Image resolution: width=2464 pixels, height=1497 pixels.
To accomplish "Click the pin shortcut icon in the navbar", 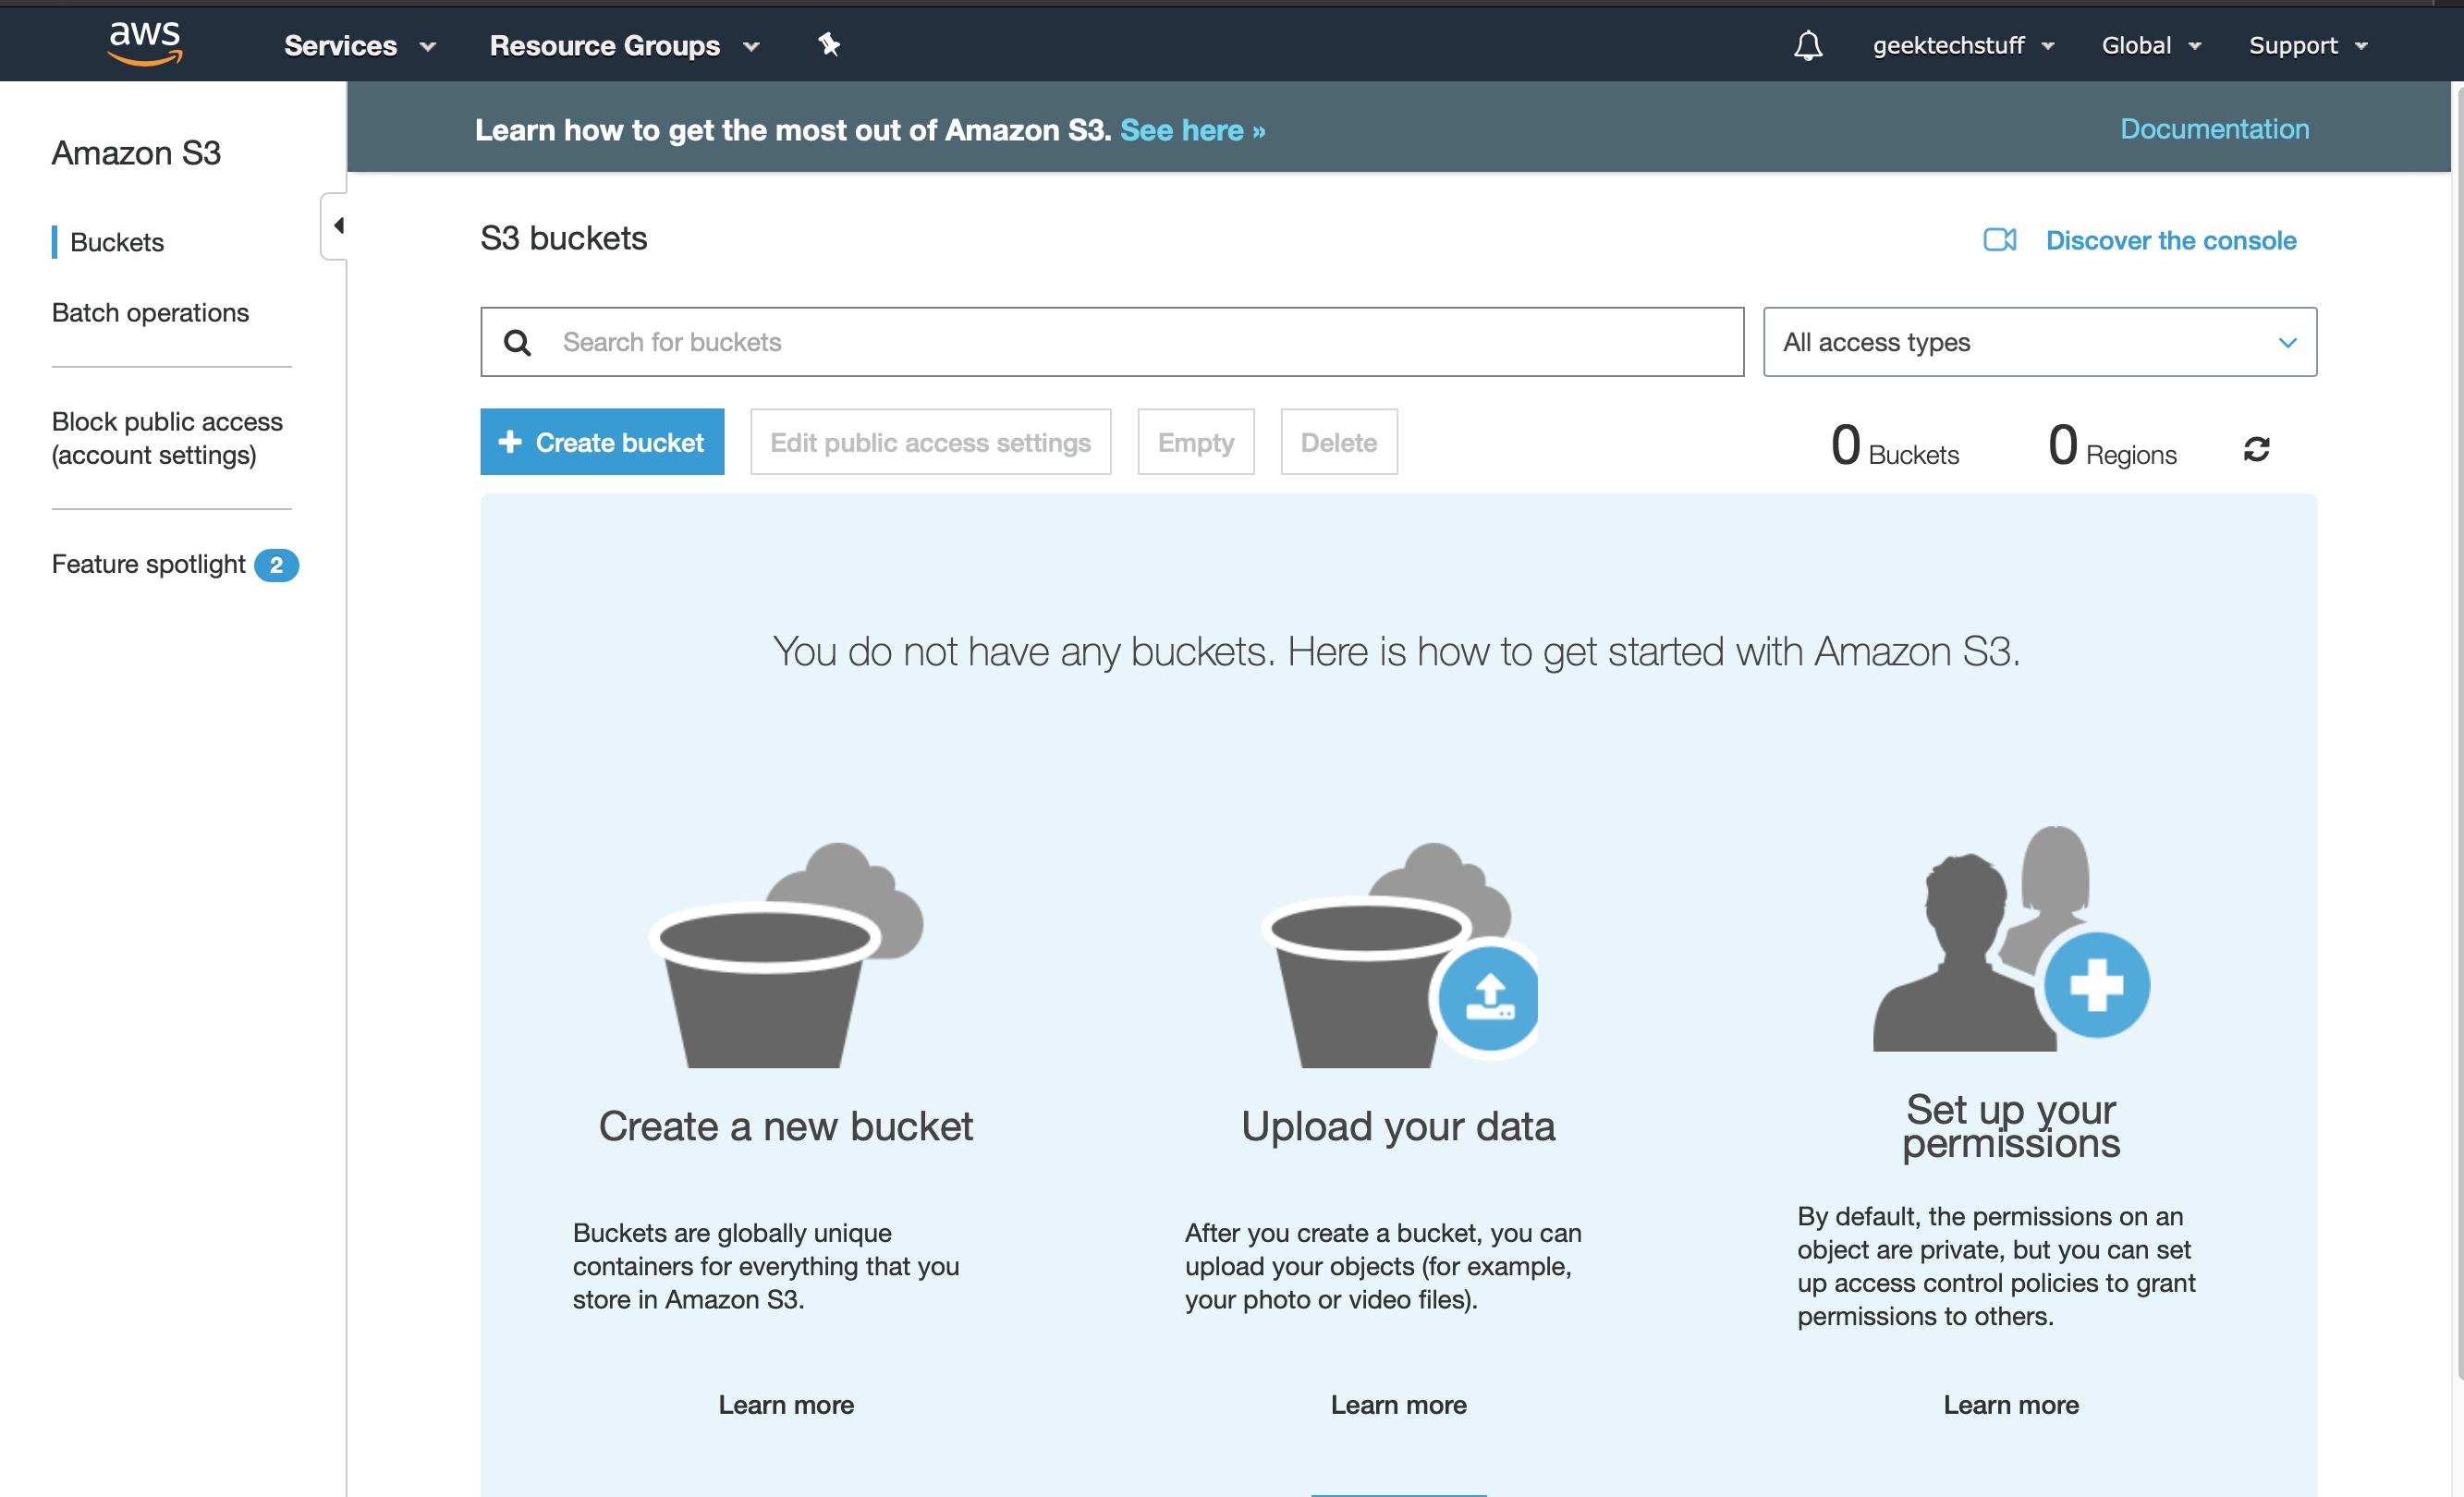I will pyautogui.click(x=829, y=45).
